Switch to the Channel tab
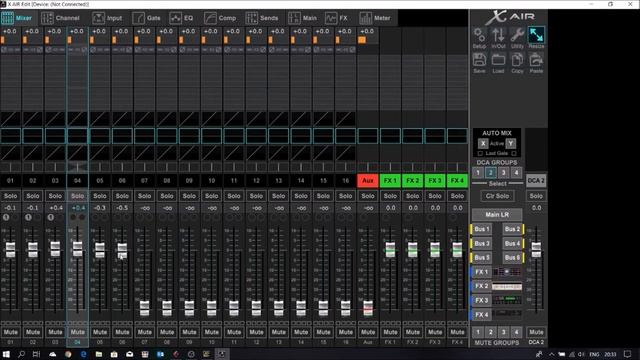Image resolution: width=640 pixels, height=360 pixels. pyautogui.click(x=60, y=18)
